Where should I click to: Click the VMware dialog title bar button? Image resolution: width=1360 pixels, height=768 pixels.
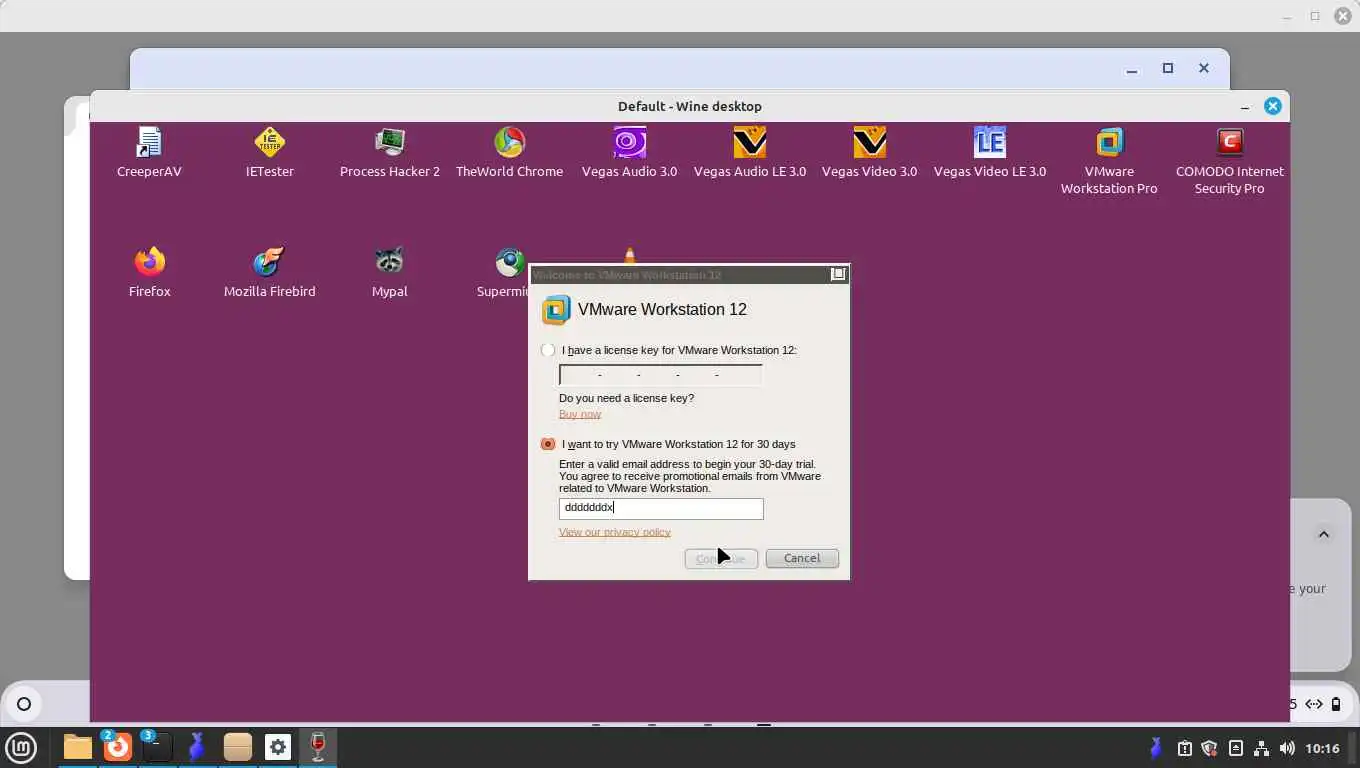[838, 274]
